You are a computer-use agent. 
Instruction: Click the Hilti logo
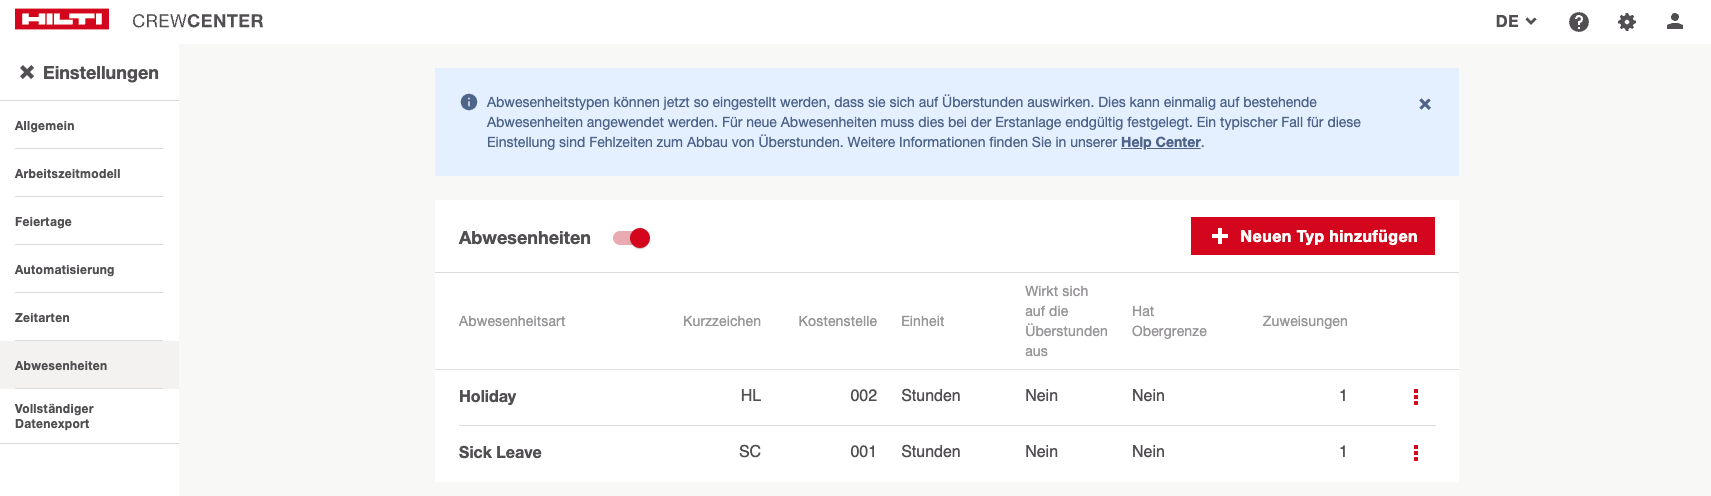[x=62, y=20]
